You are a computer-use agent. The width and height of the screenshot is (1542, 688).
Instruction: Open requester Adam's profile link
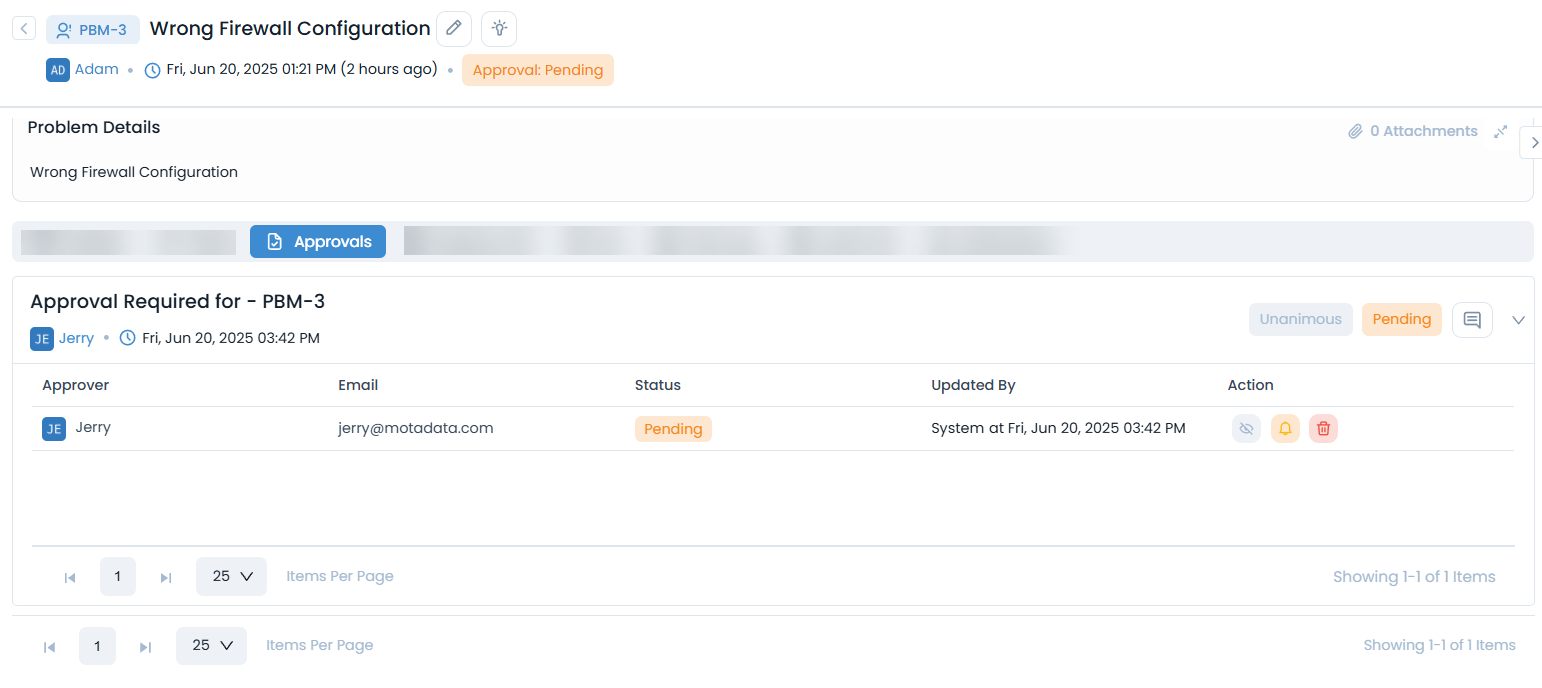point(96,70)
